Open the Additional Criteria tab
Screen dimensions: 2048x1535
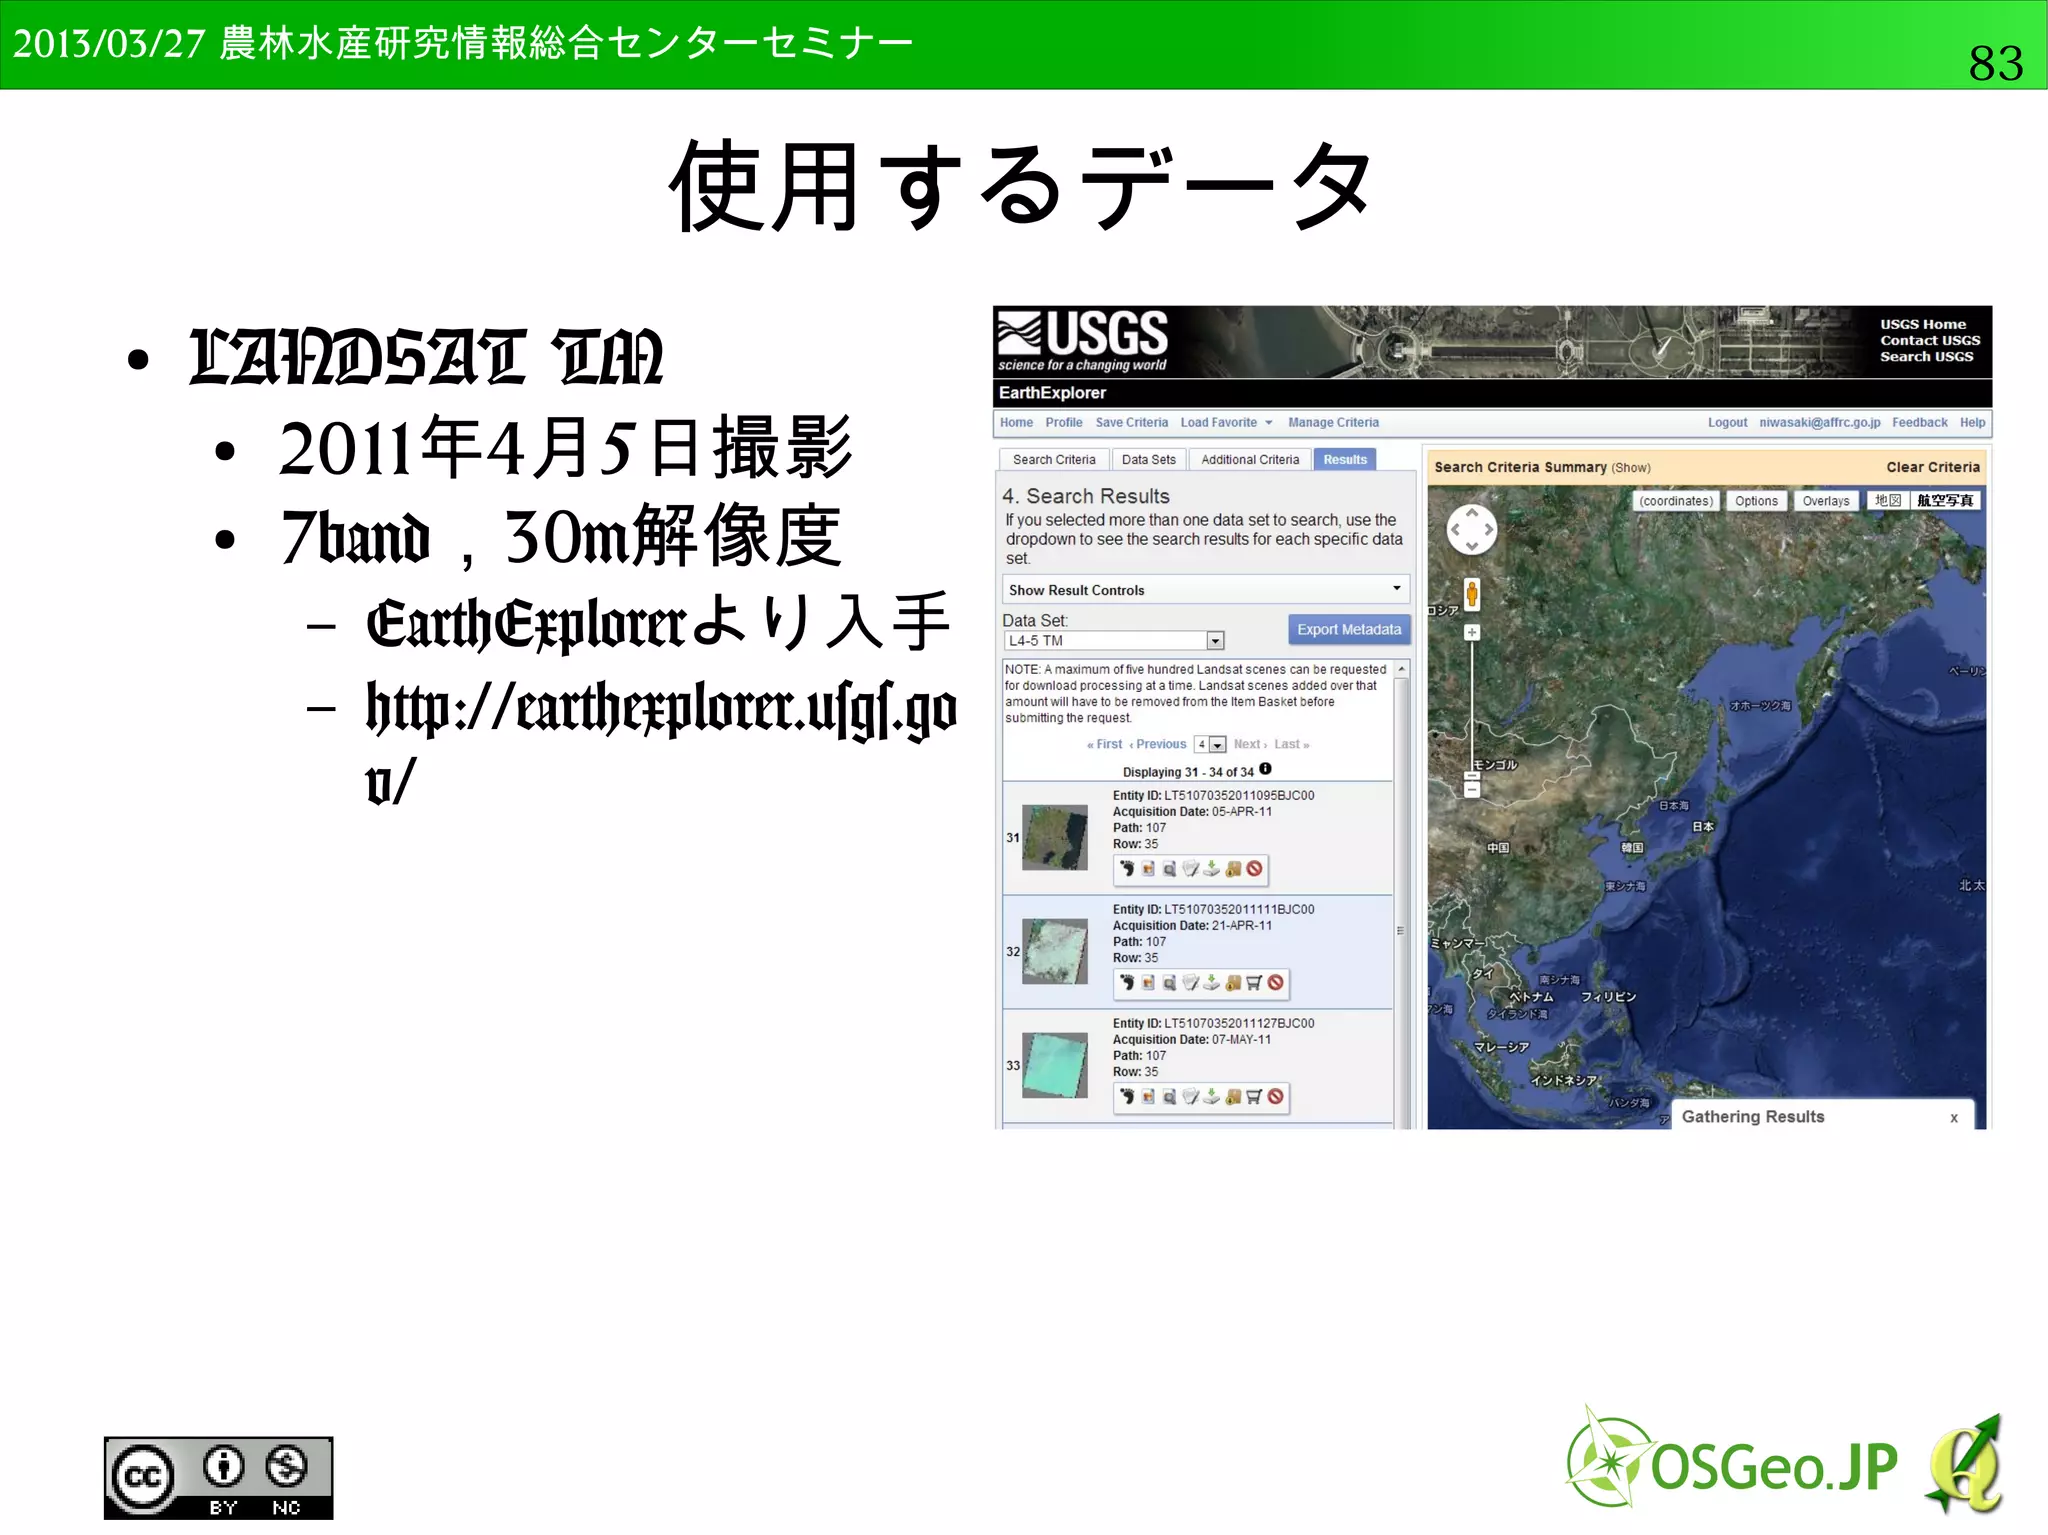(1250, 460)
